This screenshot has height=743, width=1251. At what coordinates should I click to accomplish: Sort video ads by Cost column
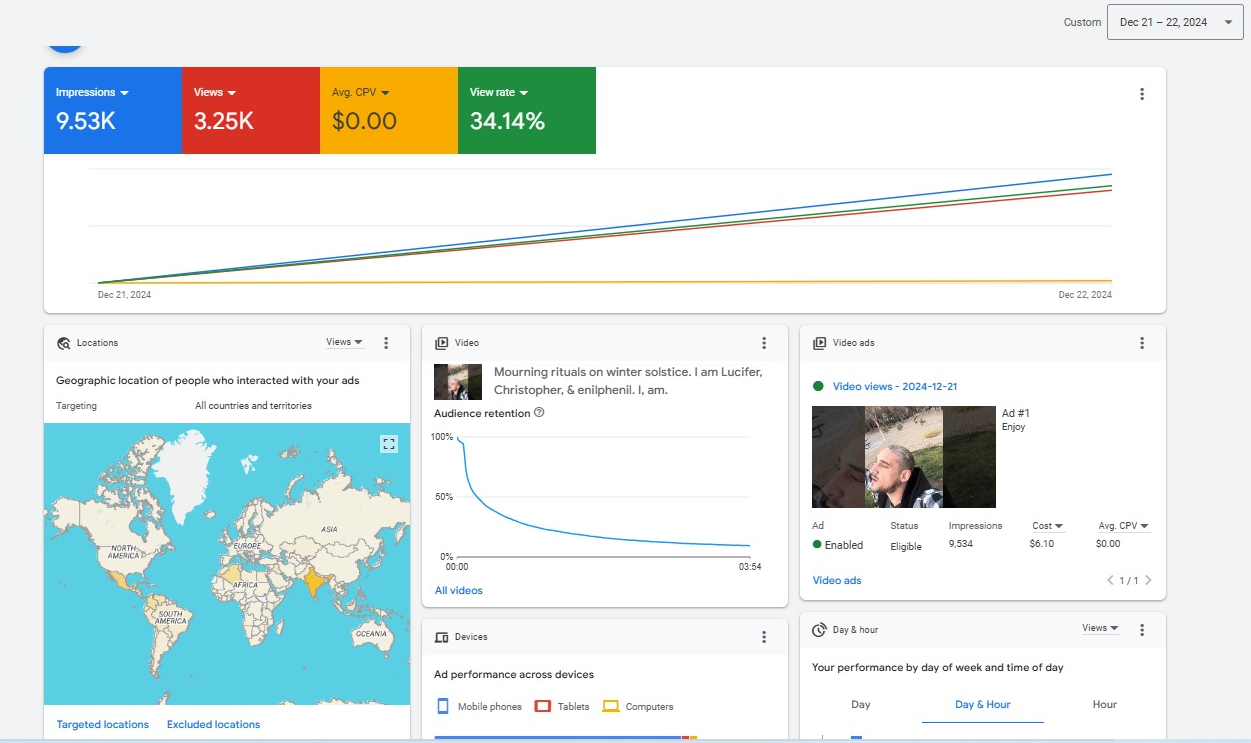(1047, 526)
